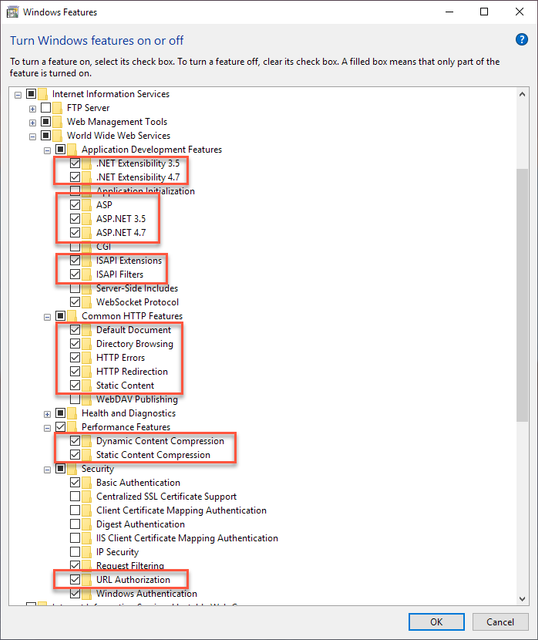
Task: Click the WebSocket Protocol folder icon
Action: click(87, 302)
